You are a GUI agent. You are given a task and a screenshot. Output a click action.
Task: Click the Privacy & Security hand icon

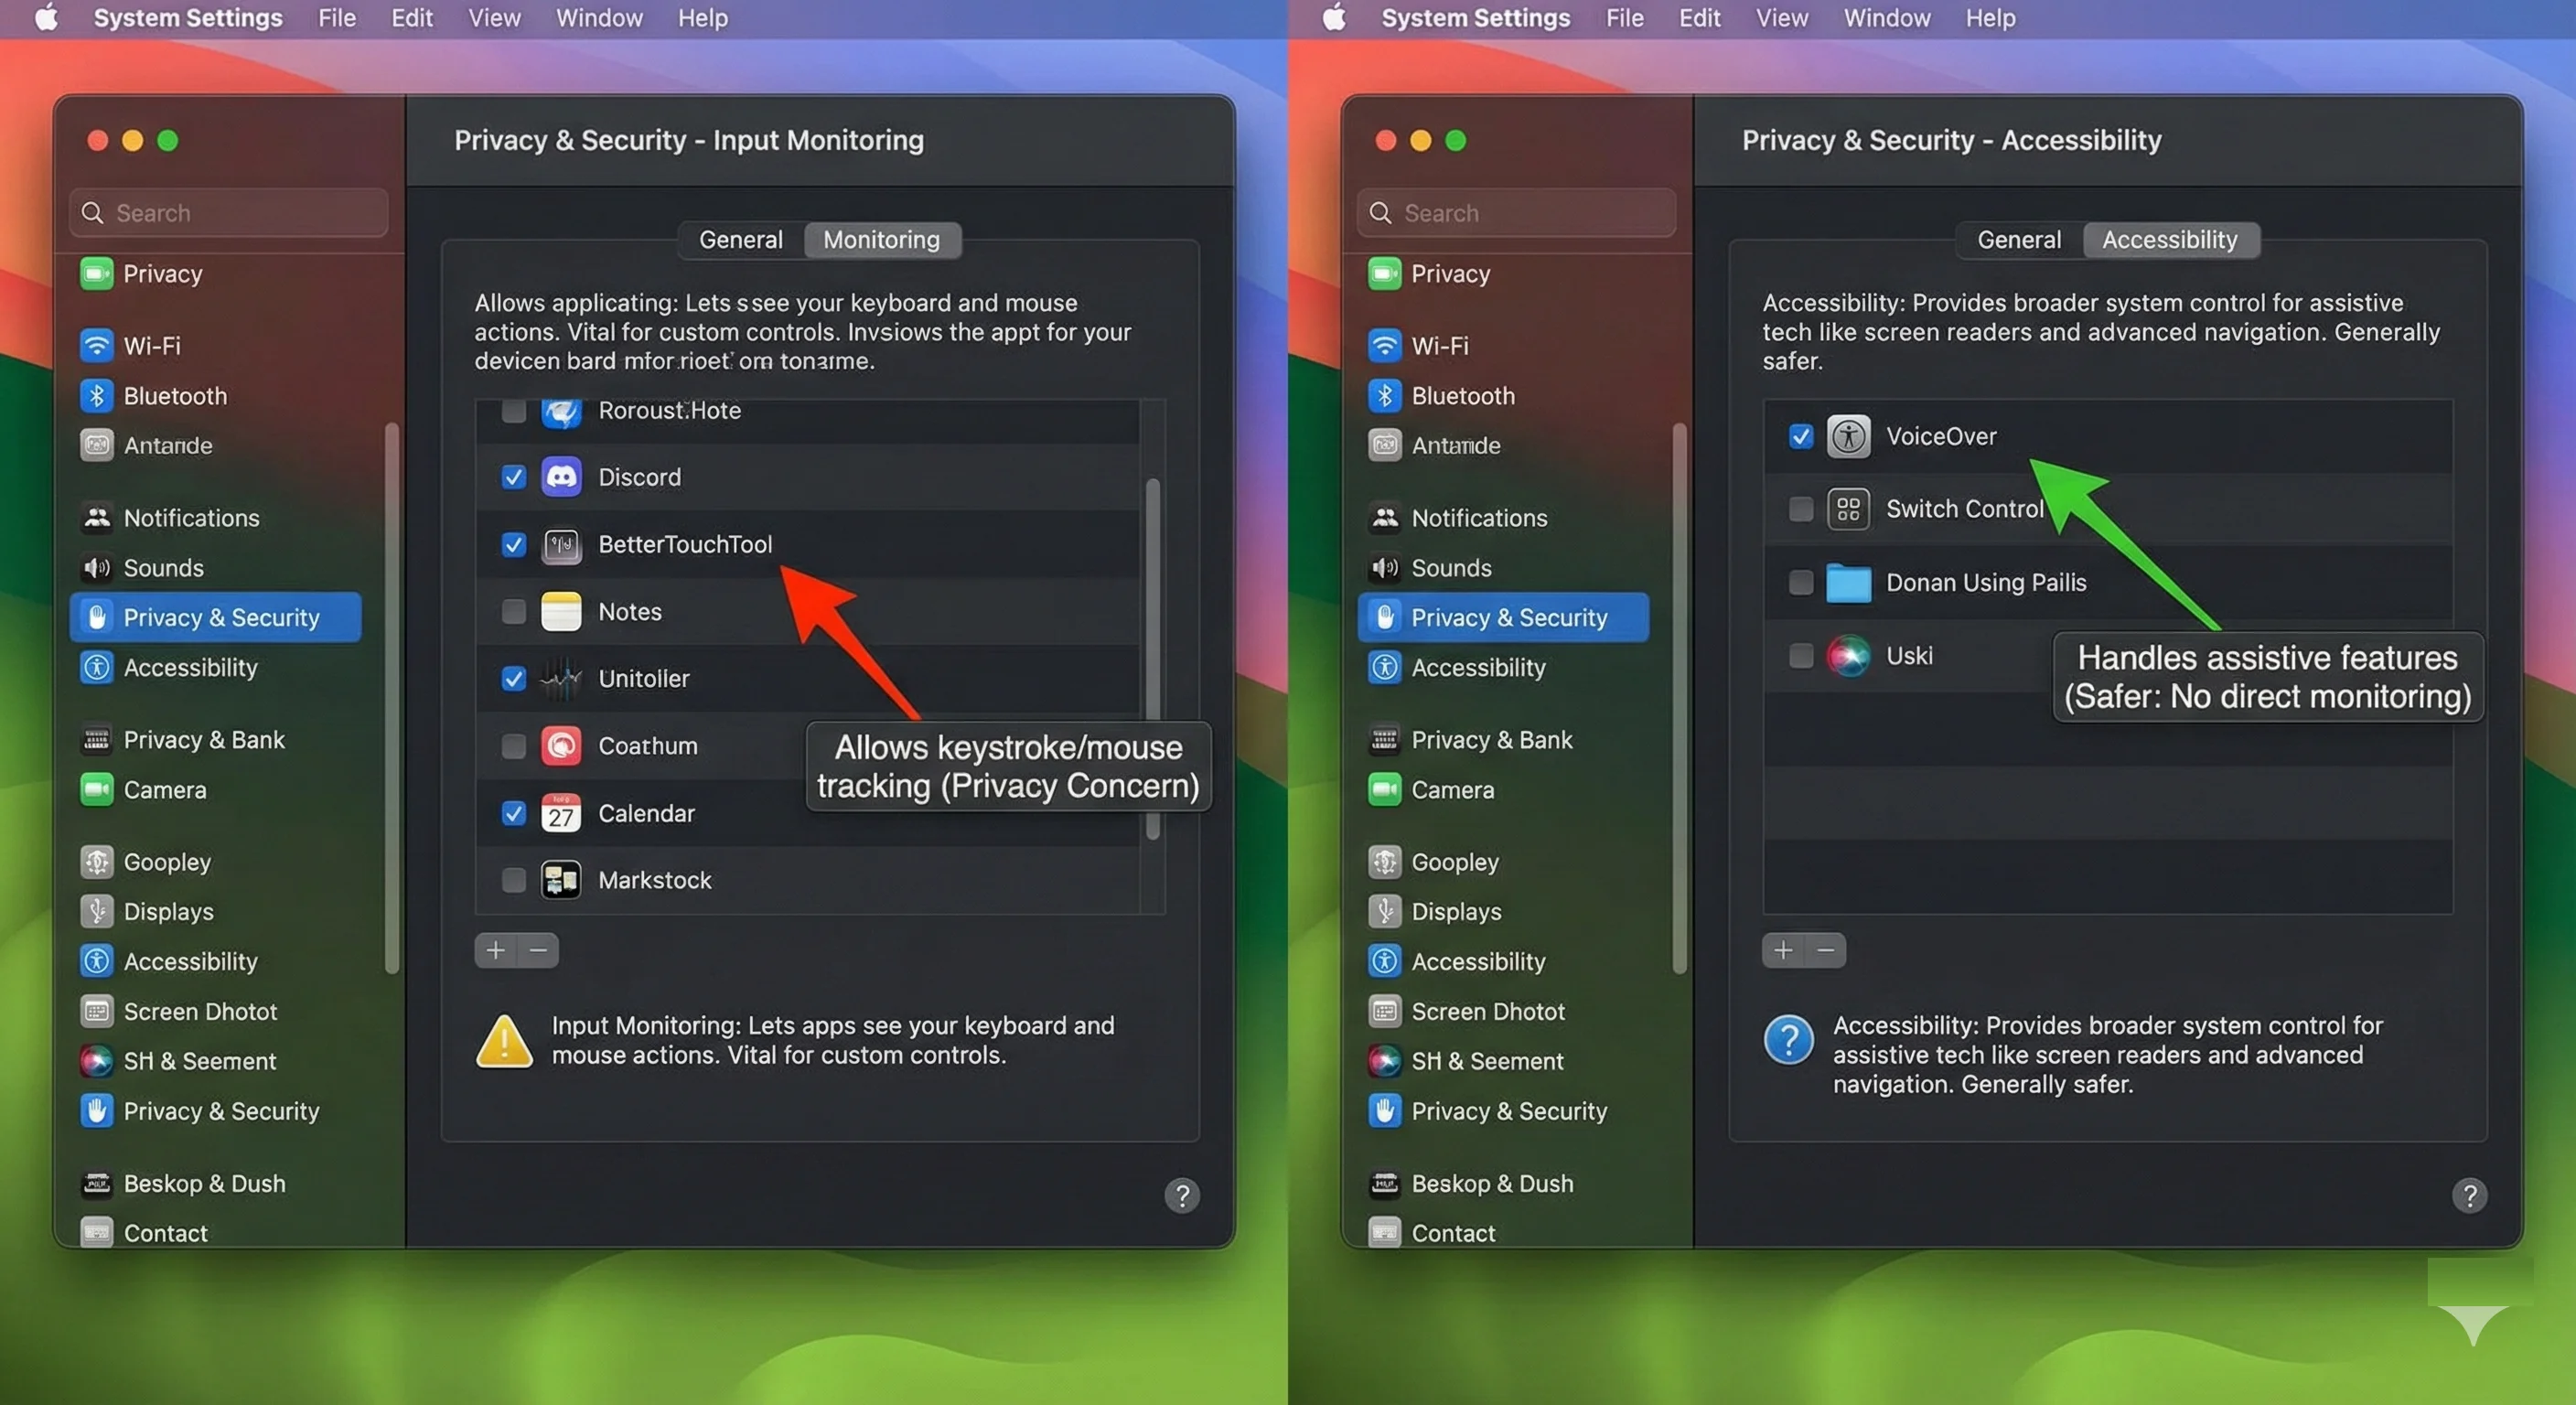pos(96,617)
